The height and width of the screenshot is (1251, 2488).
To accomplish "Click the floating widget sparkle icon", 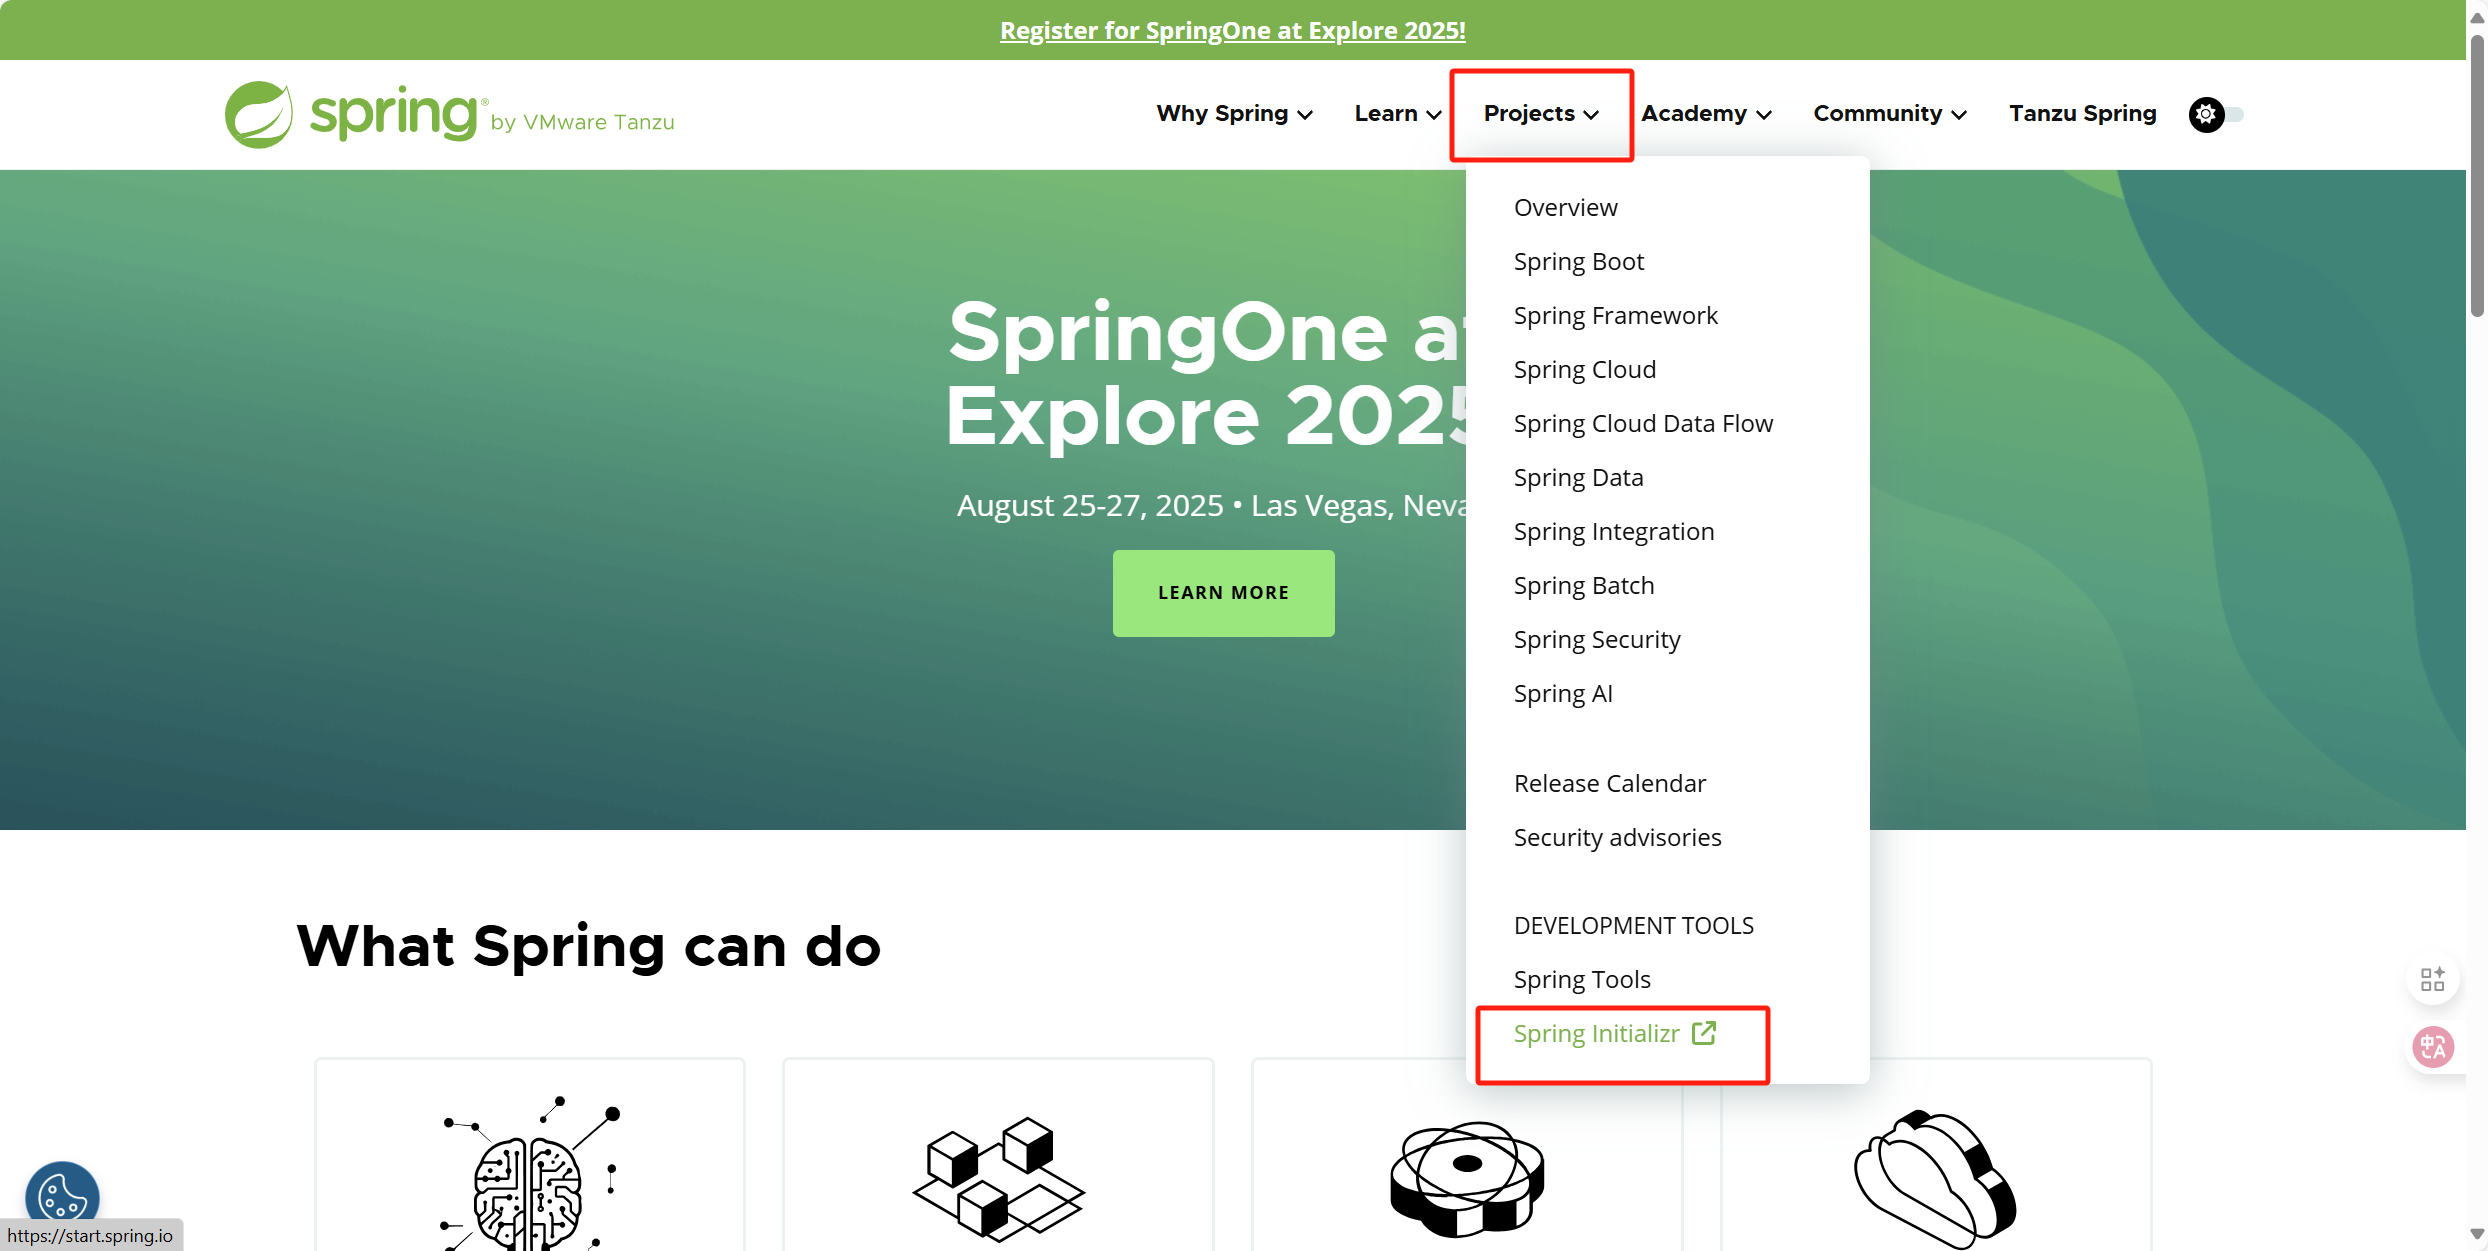I will pos(2434,979).
